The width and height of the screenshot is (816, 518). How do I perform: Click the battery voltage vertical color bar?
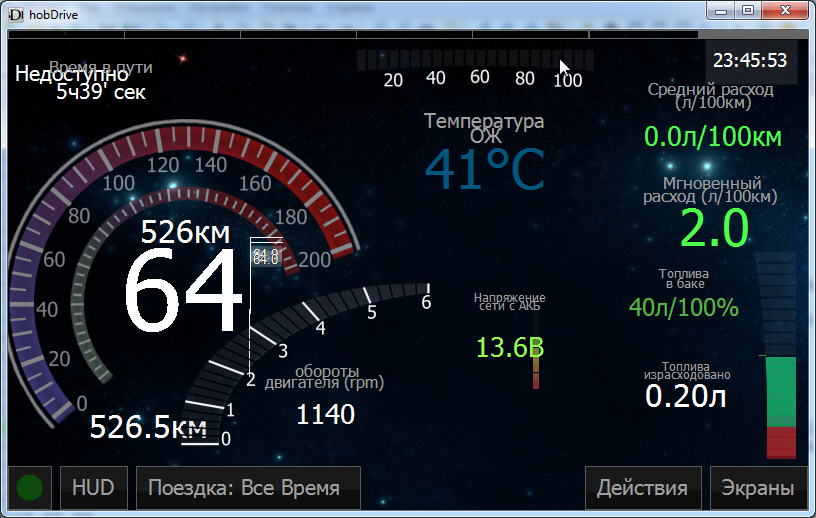point(536,350)
